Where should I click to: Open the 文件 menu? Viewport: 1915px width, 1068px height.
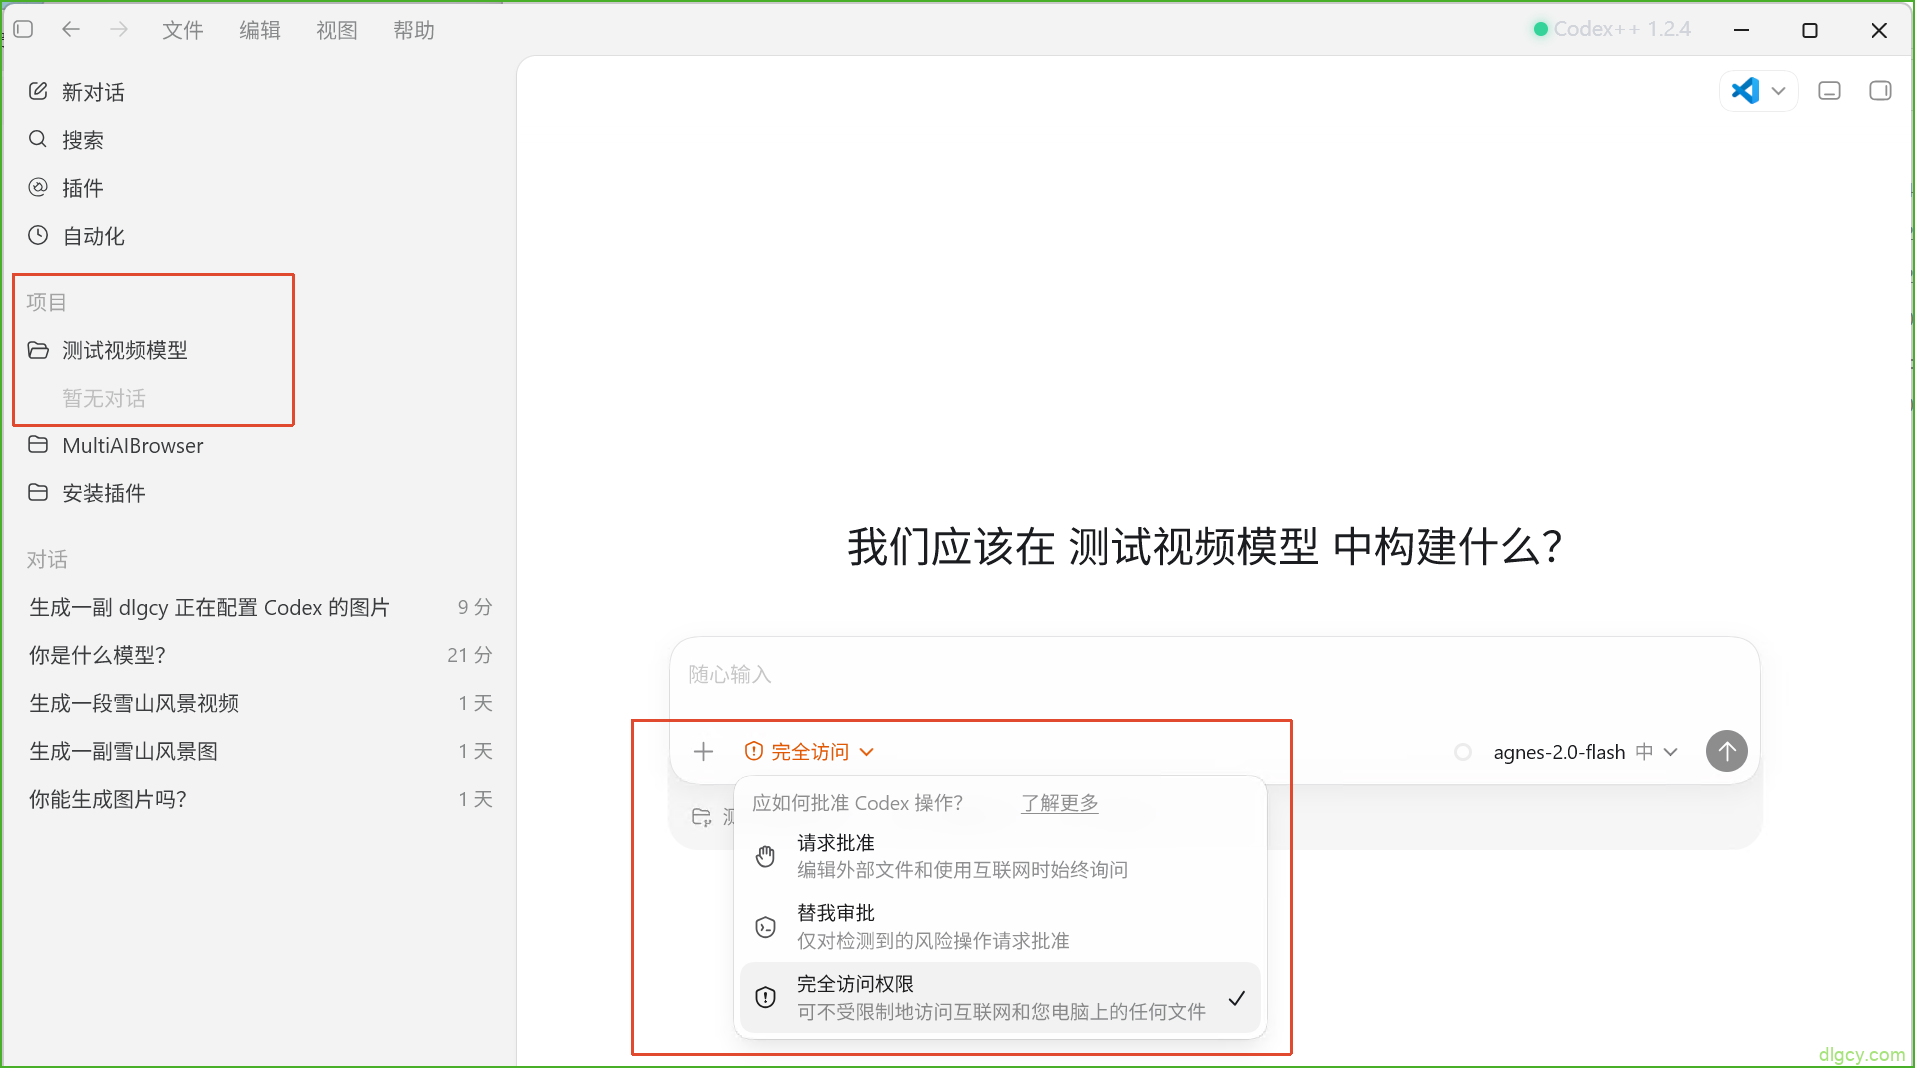(183, 30)
